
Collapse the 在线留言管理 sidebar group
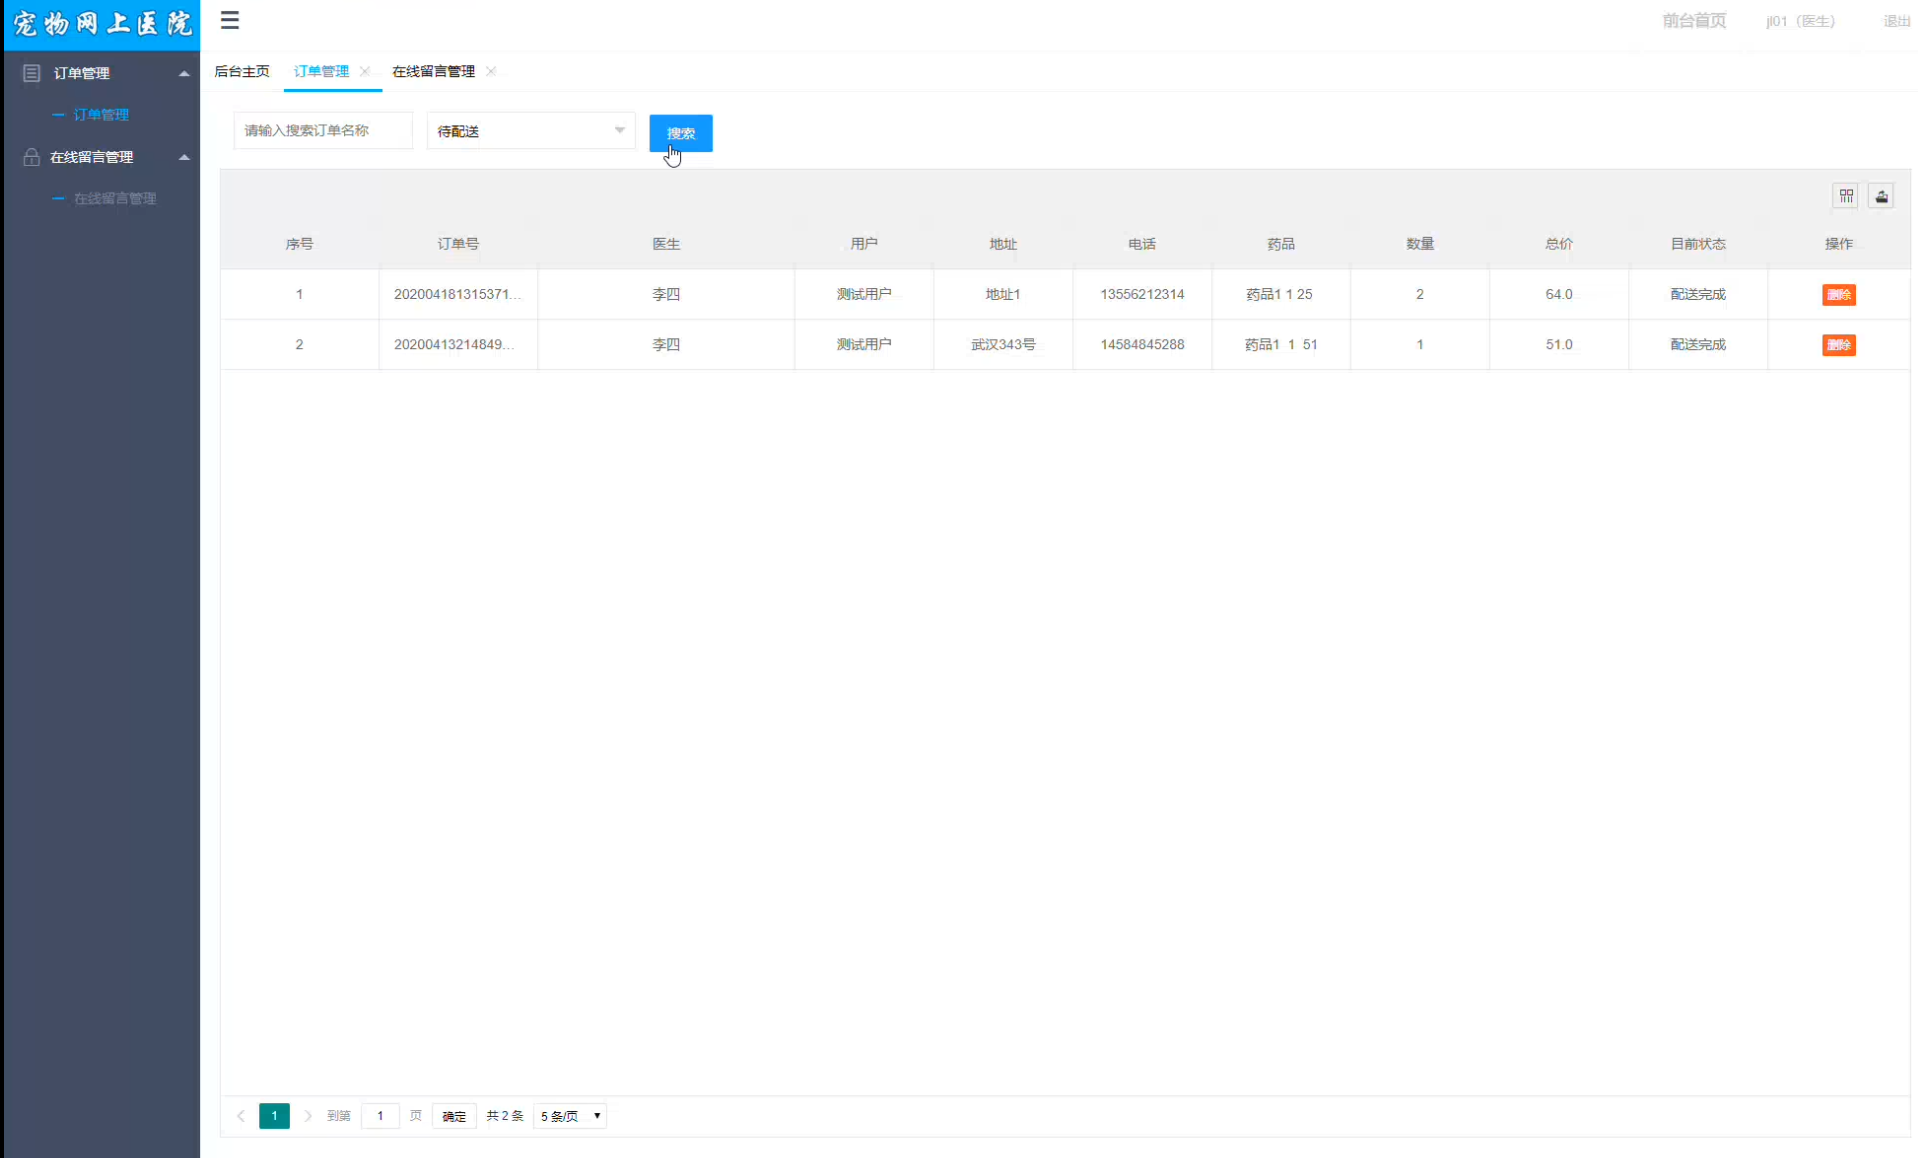tap(184, 157)
